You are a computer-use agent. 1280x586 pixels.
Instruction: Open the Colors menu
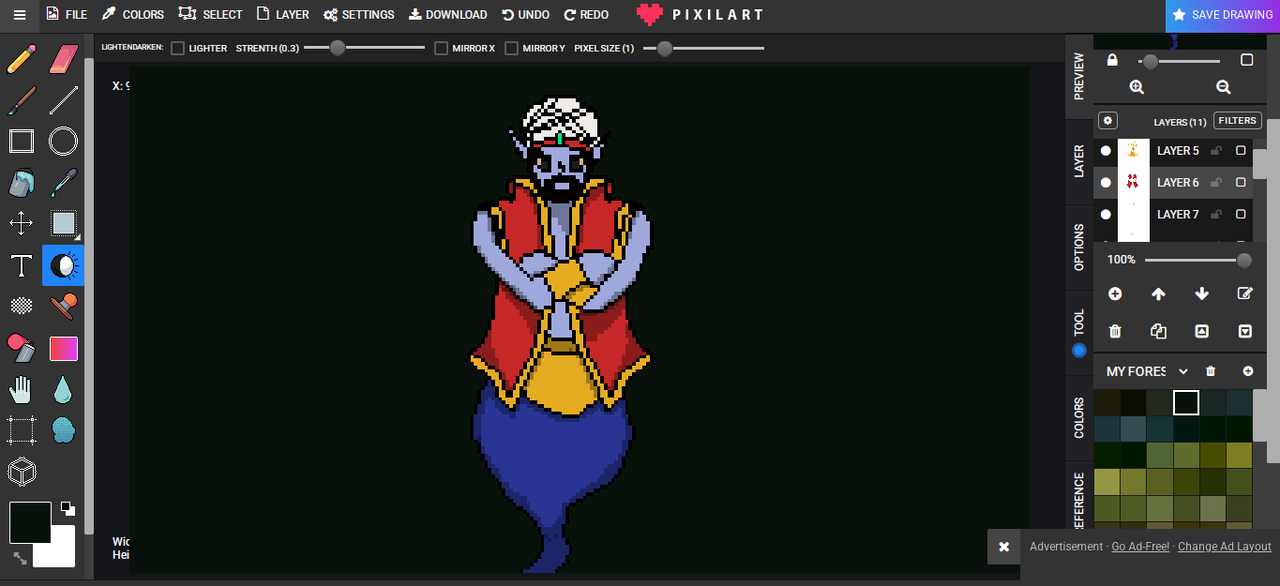click(133, 15)
